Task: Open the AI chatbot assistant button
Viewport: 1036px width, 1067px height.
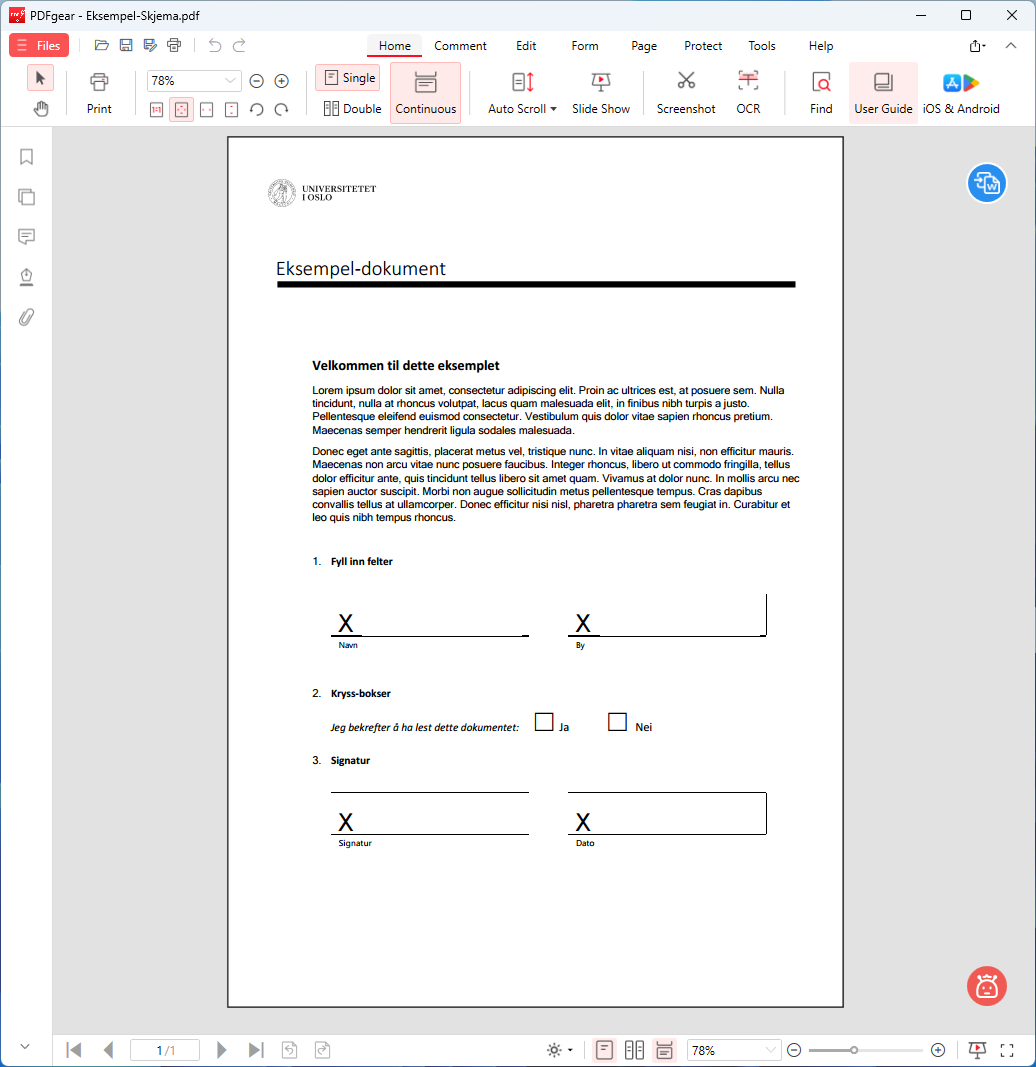Action: (x=986, y=986)
